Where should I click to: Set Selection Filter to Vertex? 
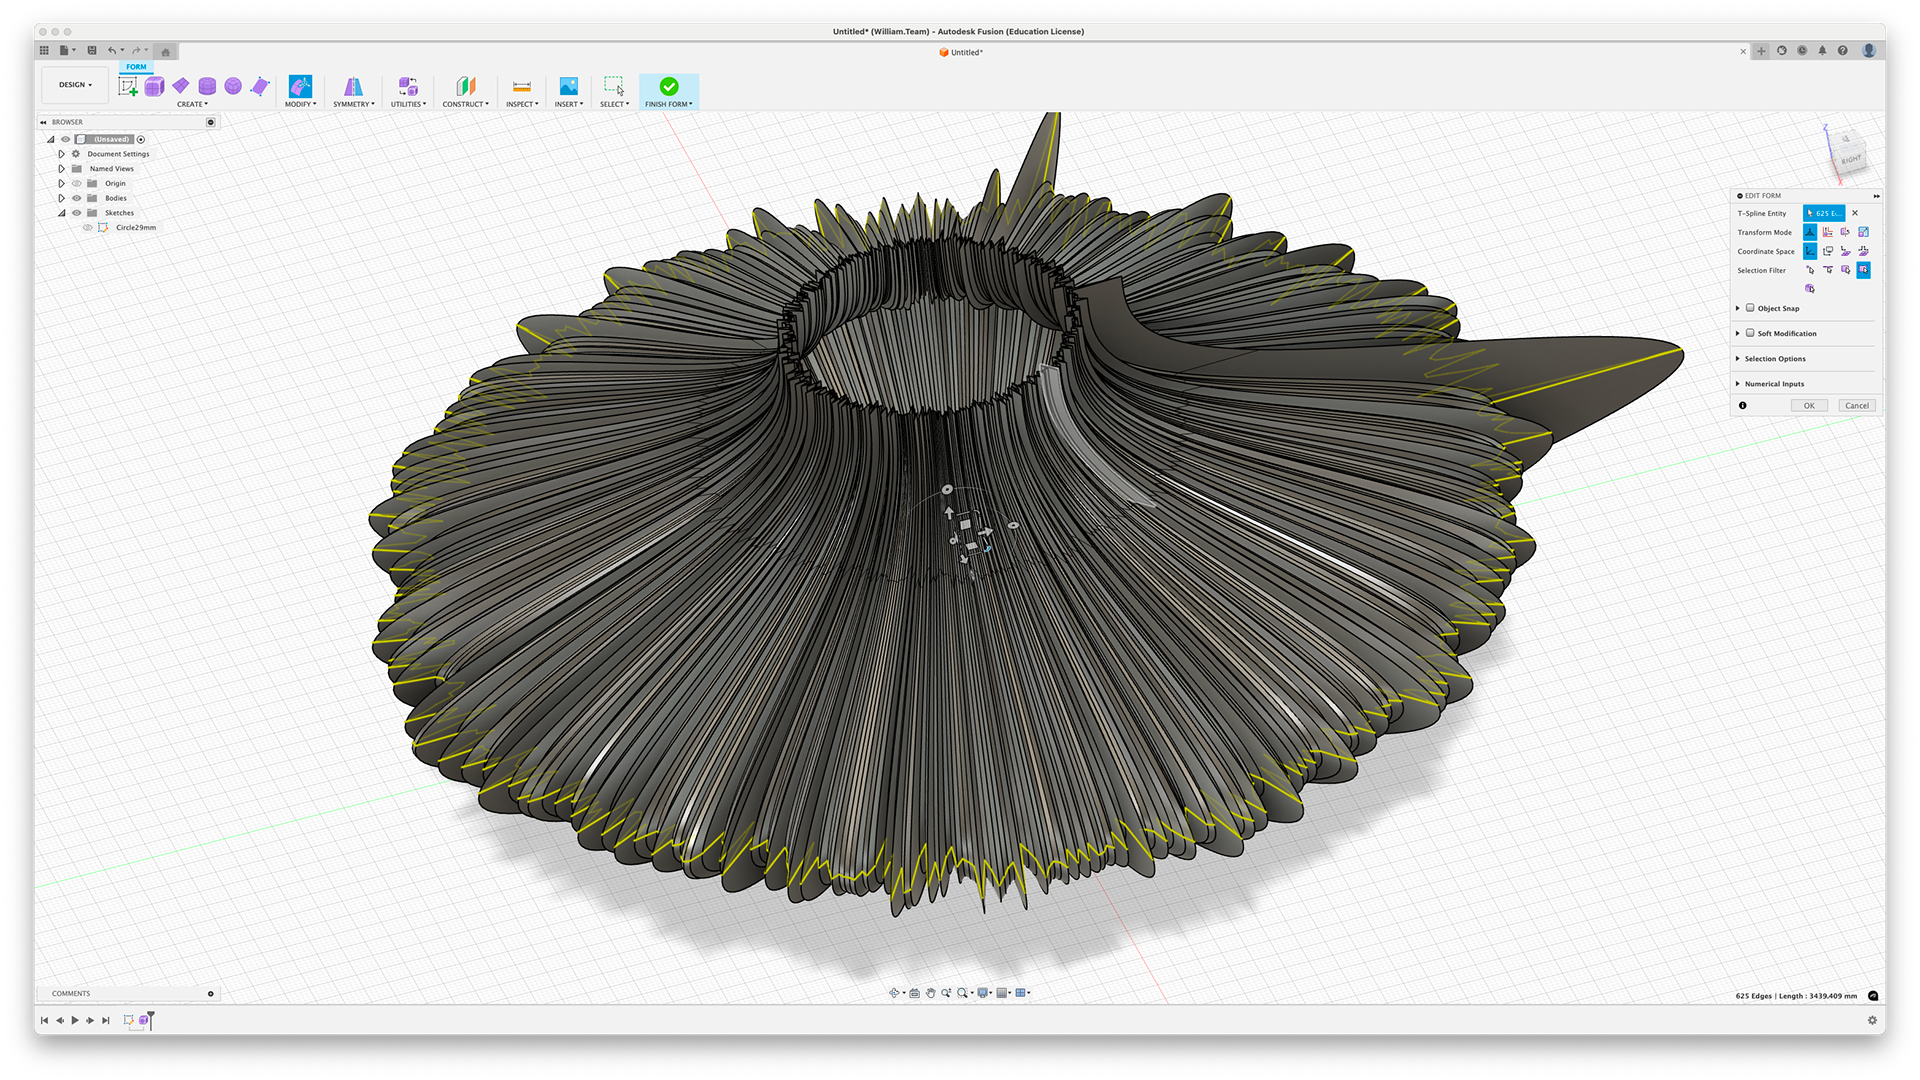tap(1810, 270)
